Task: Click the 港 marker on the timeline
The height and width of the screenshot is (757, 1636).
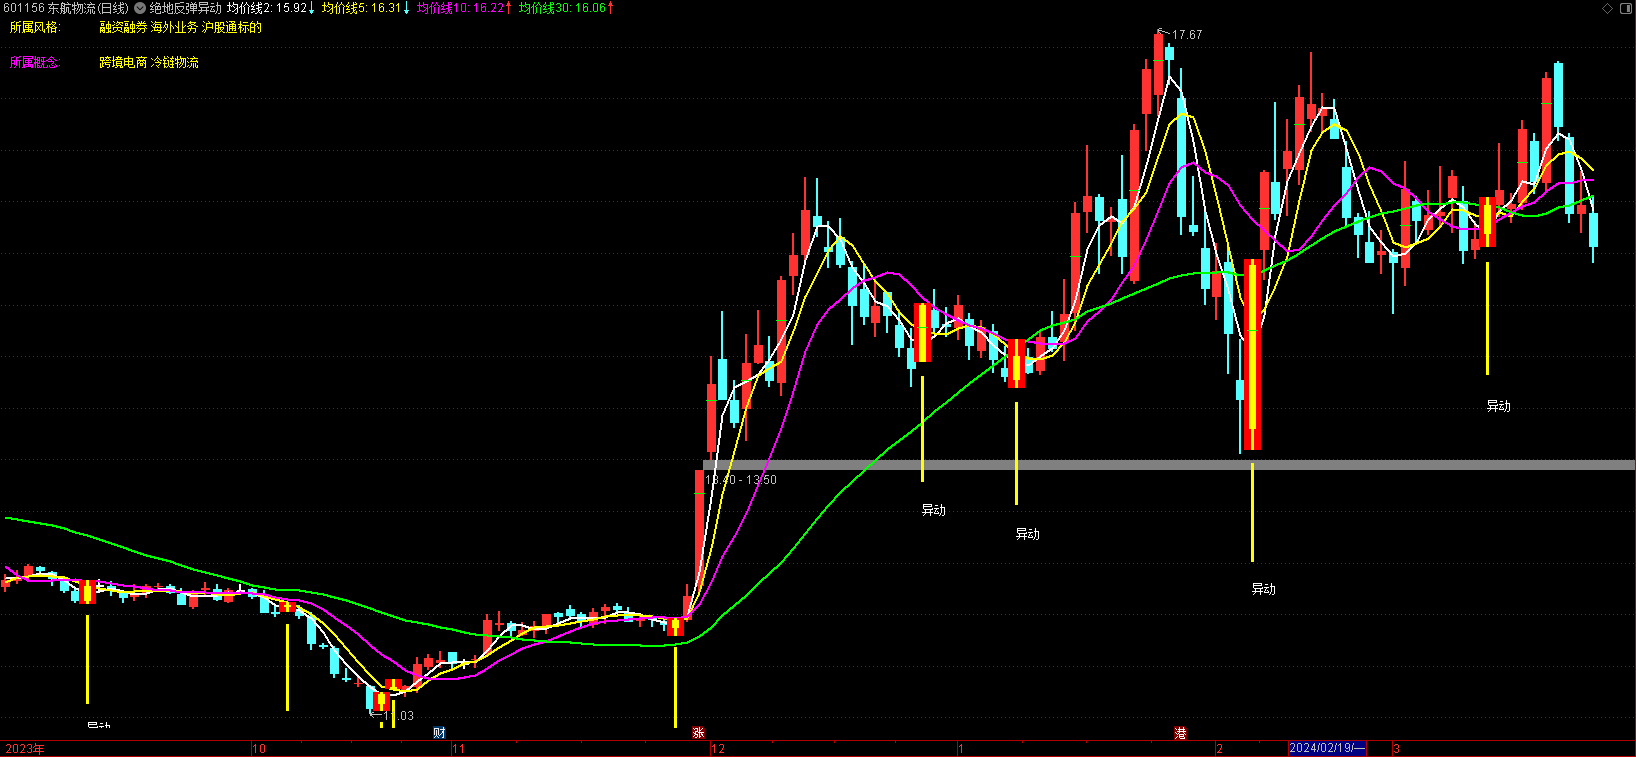Action: click(x=1180, y=733)
